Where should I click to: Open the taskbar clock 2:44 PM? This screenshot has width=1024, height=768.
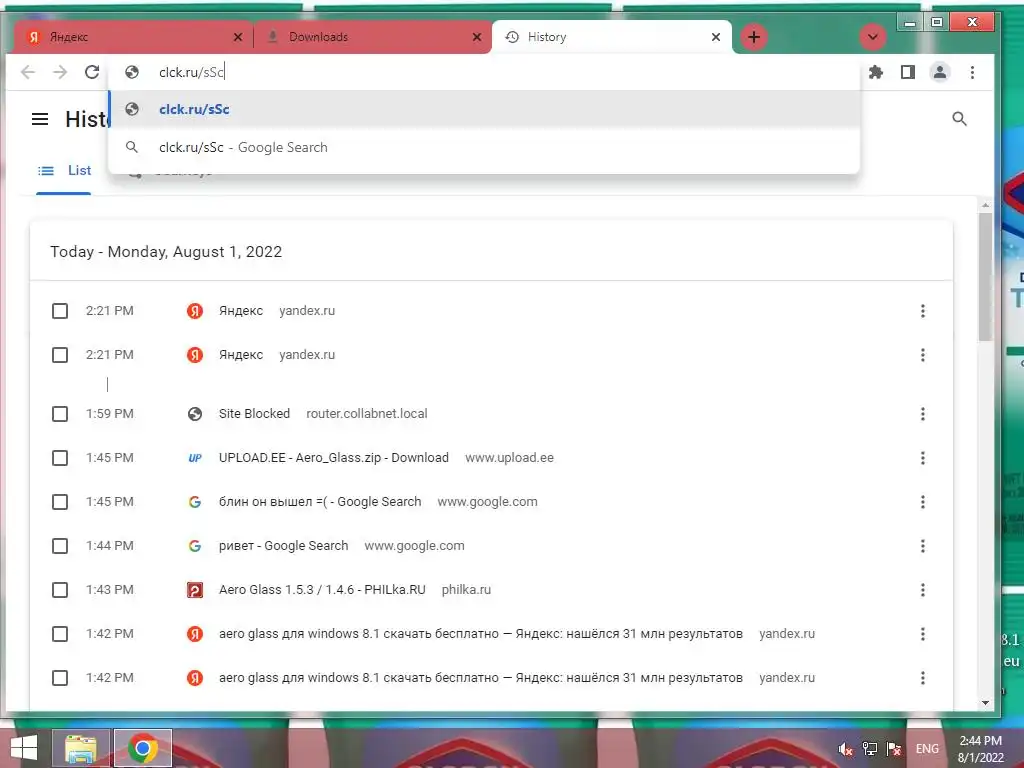point(980,748)
